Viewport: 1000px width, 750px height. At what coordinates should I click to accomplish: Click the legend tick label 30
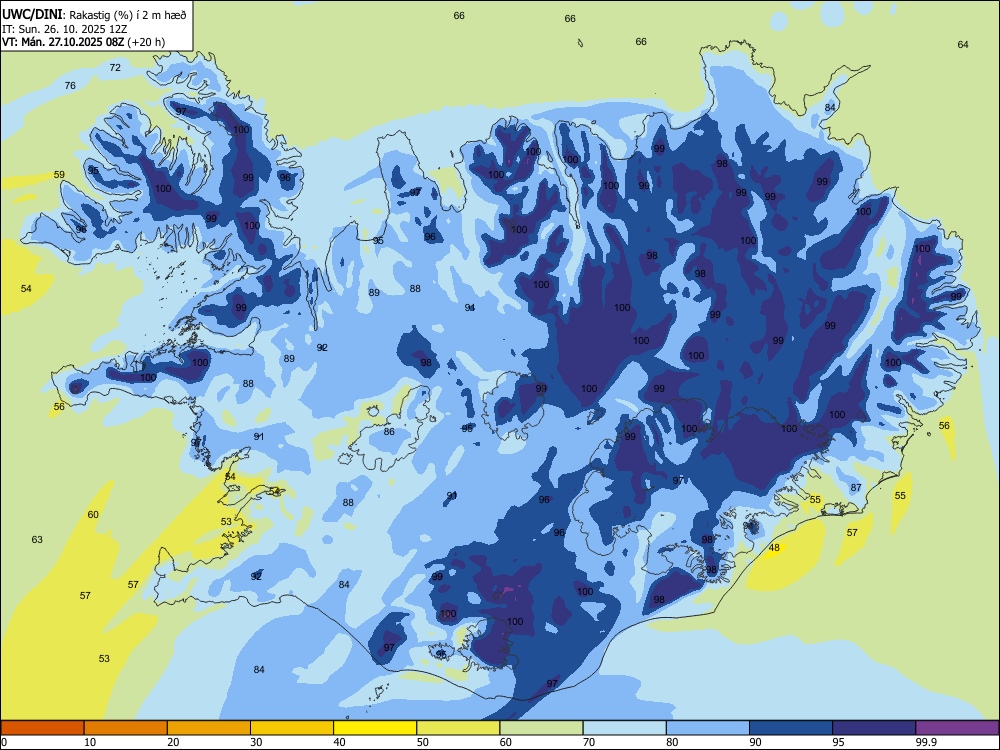(256, 742)
